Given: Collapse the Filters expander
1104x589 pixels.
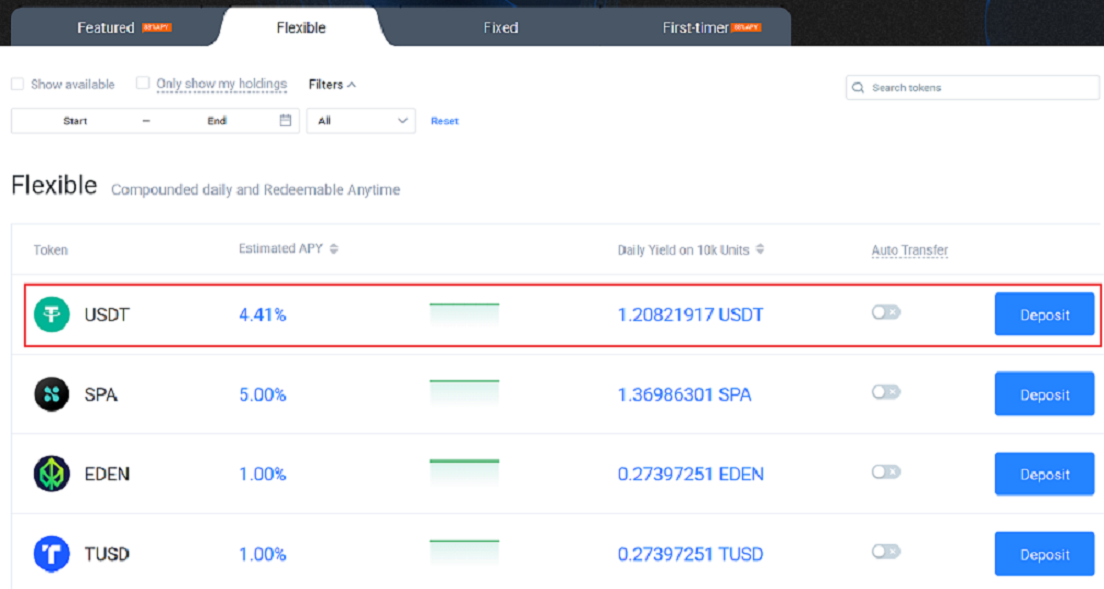Looking at the screenshot, I should (x=332, y=84).
